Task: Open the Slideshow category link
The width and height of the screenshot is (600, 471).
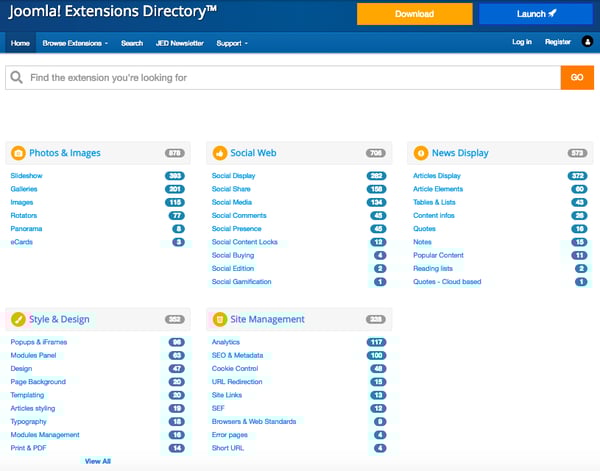Action: (27, 175)
